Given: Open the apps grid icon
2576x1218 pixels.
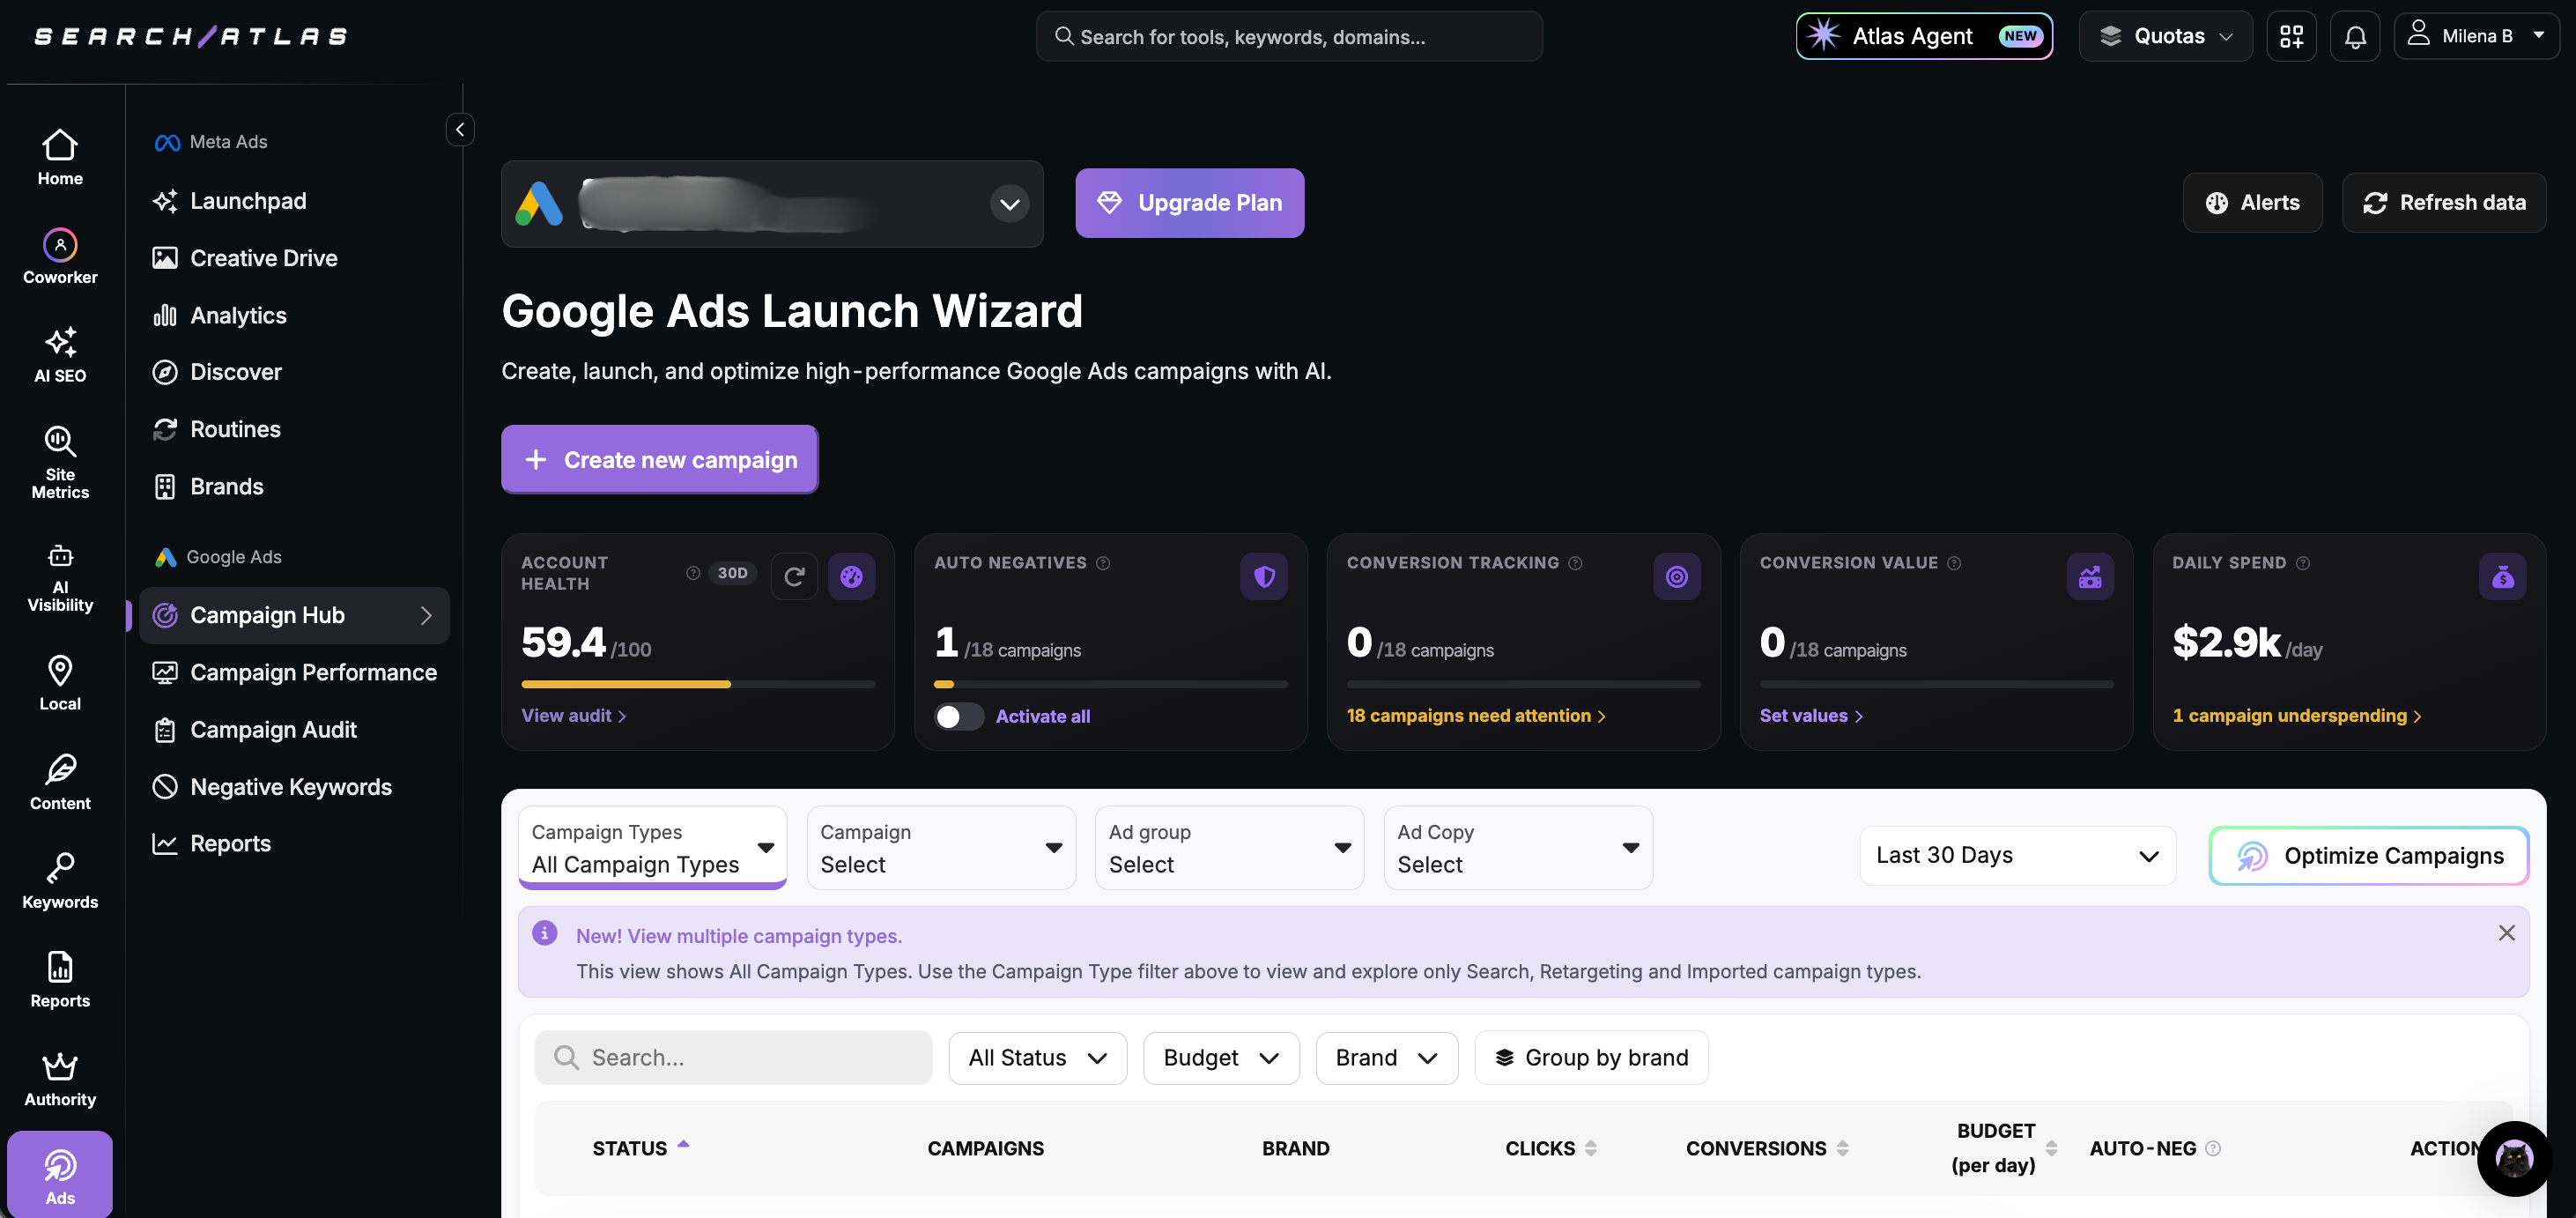Looking at the screenshot, I should point(2291,36).
